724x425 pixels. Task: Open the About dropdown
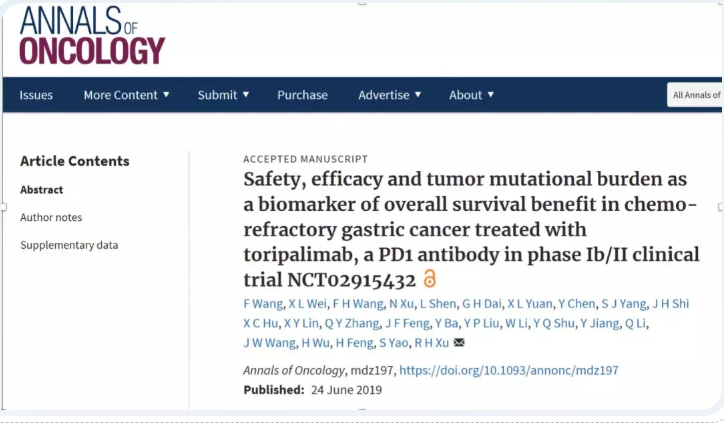pos(471,95)
